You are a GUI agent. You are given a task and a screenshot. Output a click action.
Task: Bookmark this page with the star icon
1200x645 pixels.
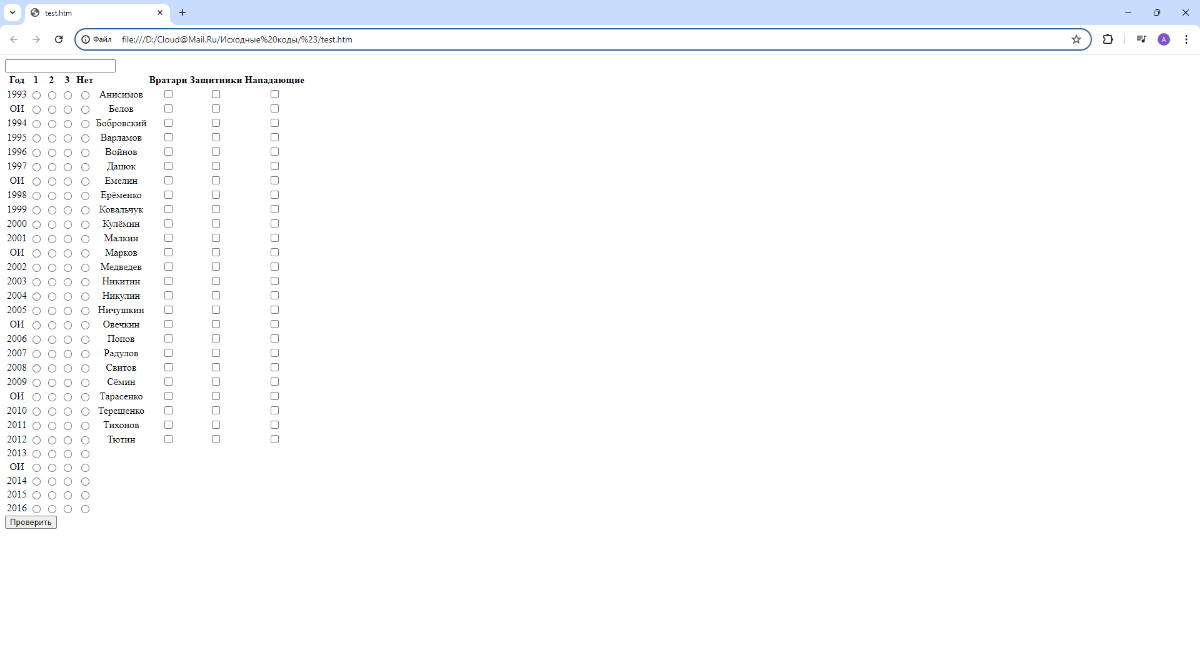(x=1076, y=39)
